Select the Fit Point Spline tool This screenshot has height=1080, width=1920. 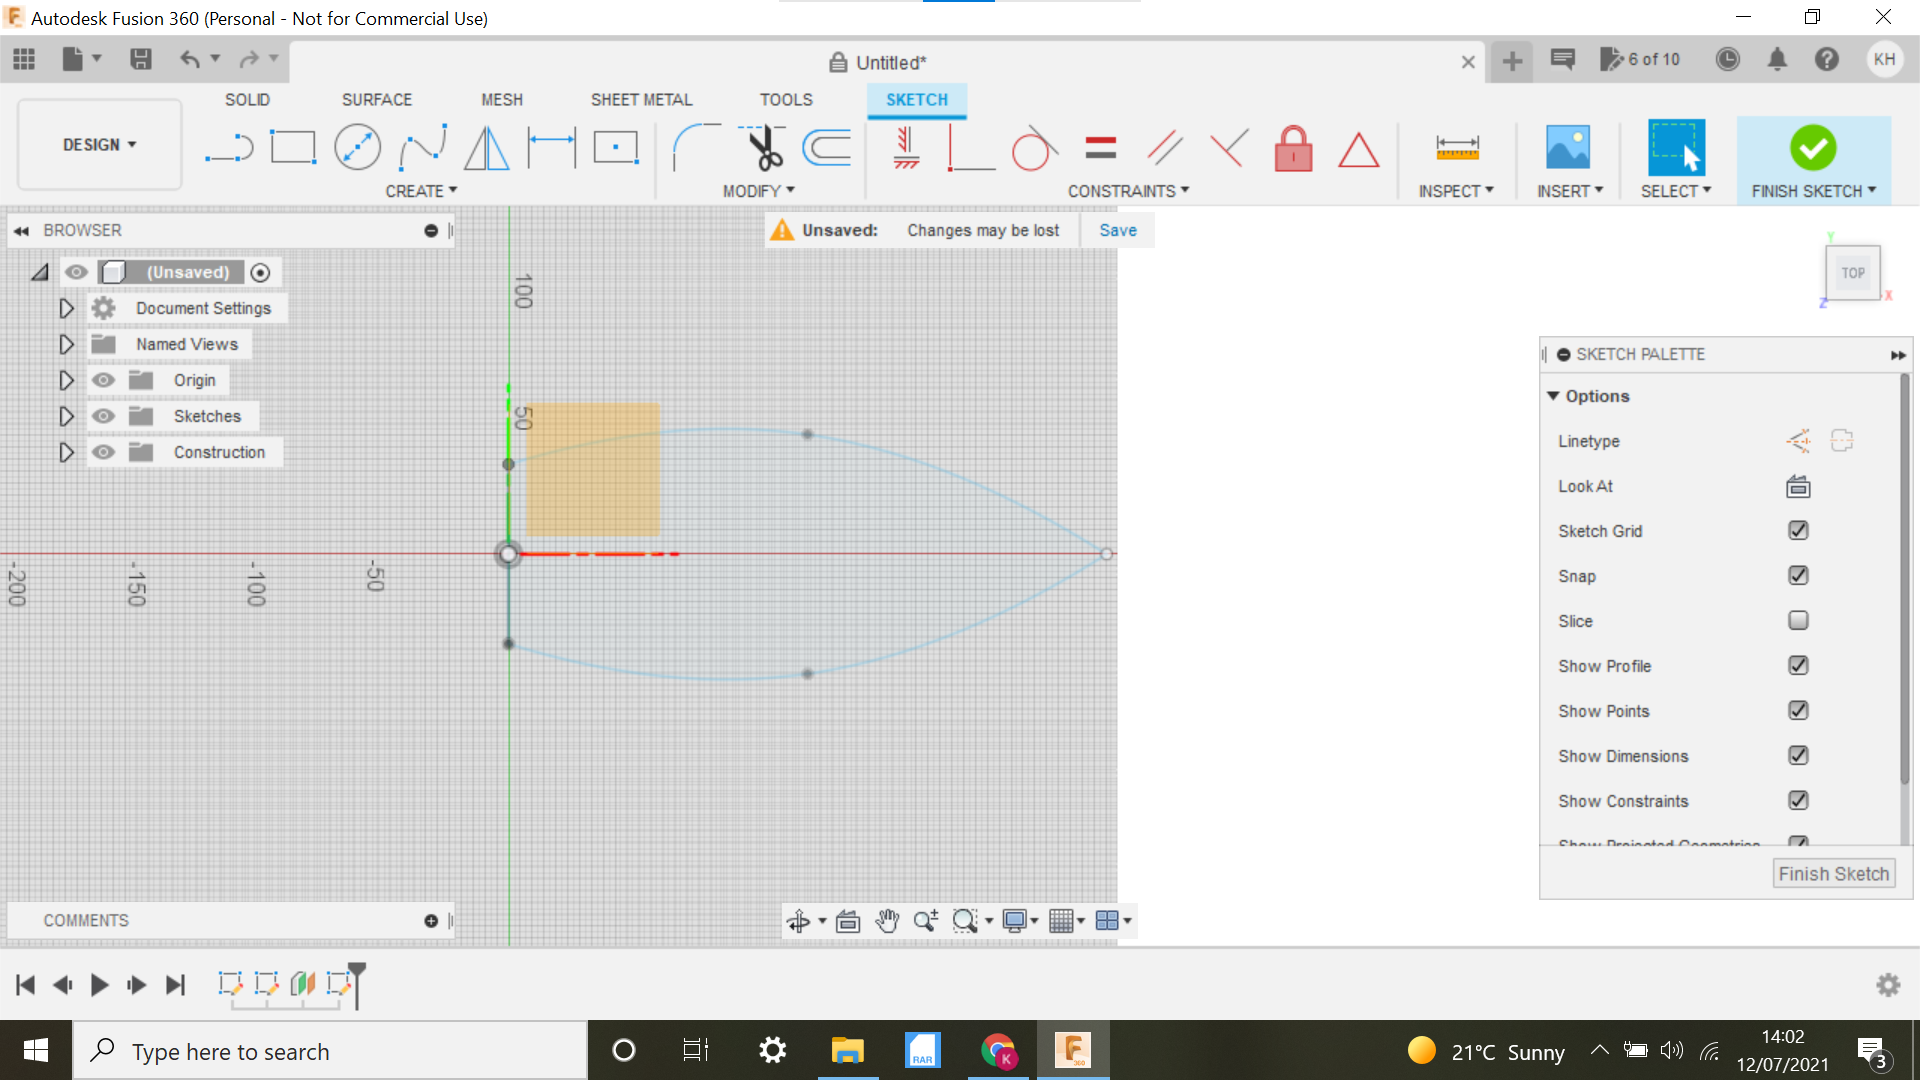point(422,146)
